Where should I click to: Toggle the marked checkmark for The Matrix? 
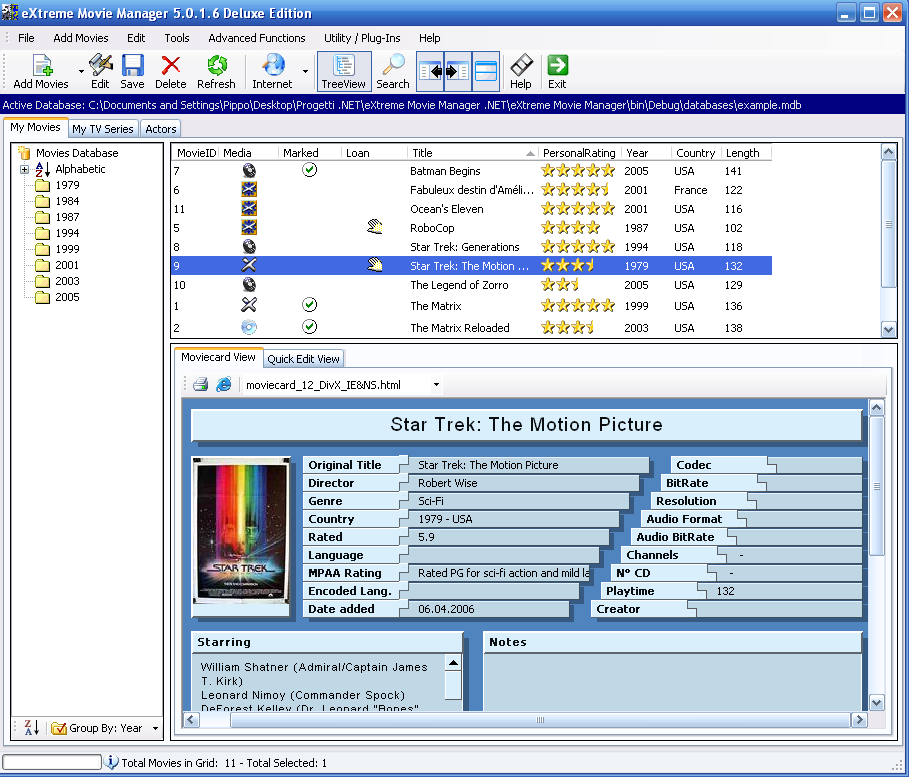[x=310, y=305]
